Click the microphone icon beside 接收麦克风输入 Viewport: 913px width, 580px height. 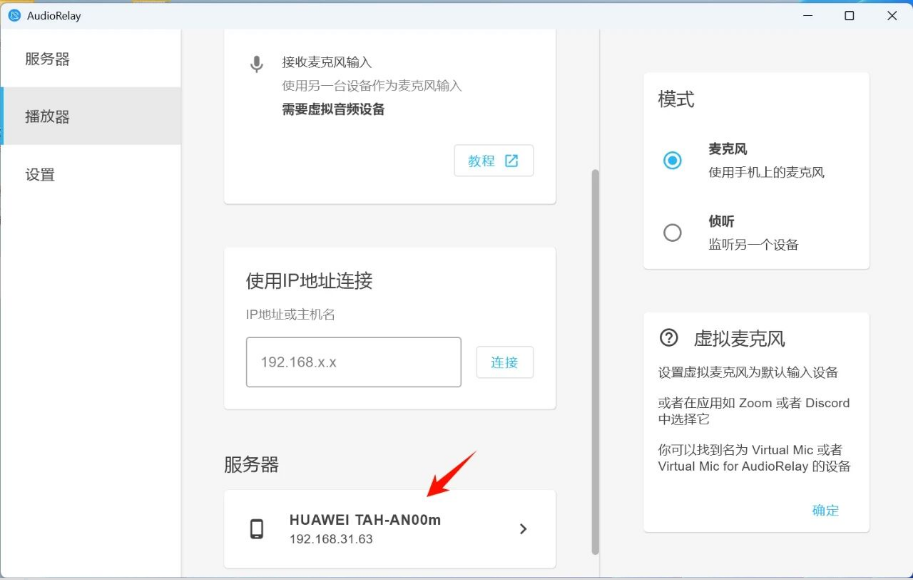[x=257, y=63]
